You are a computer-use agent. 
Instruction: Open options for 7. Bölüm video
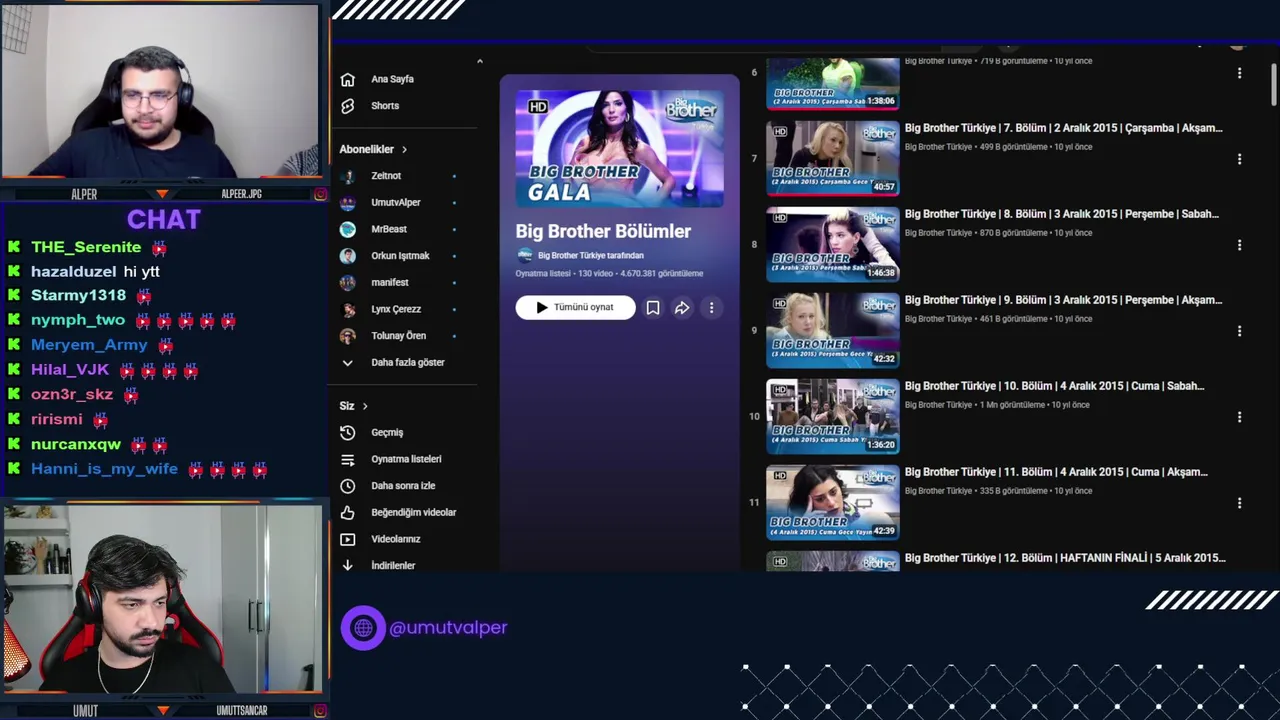click(1239, 159)
